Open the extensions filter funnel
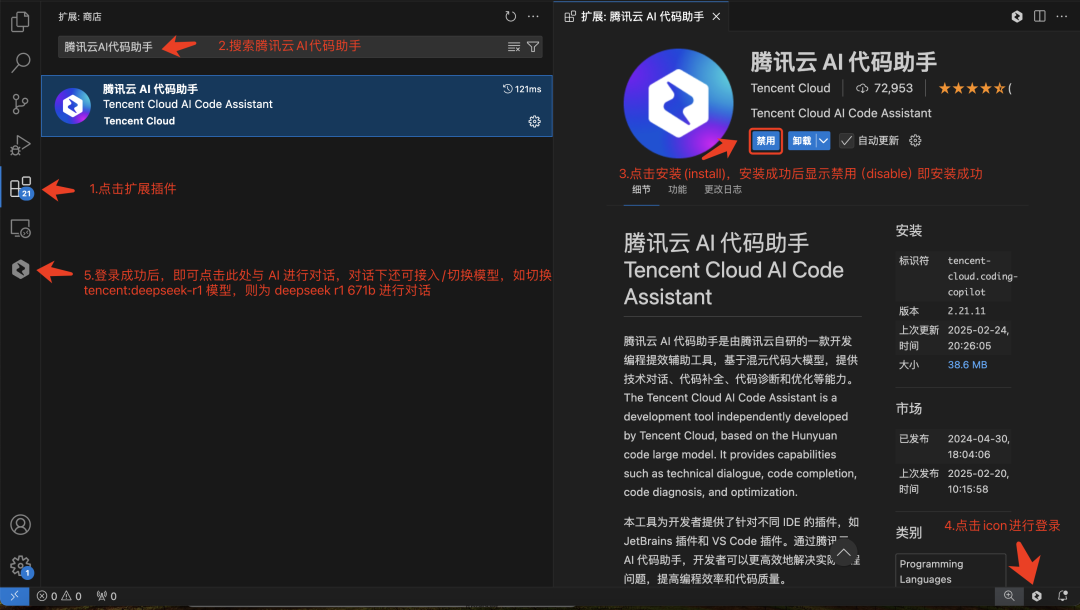 [x=533, y=47]
